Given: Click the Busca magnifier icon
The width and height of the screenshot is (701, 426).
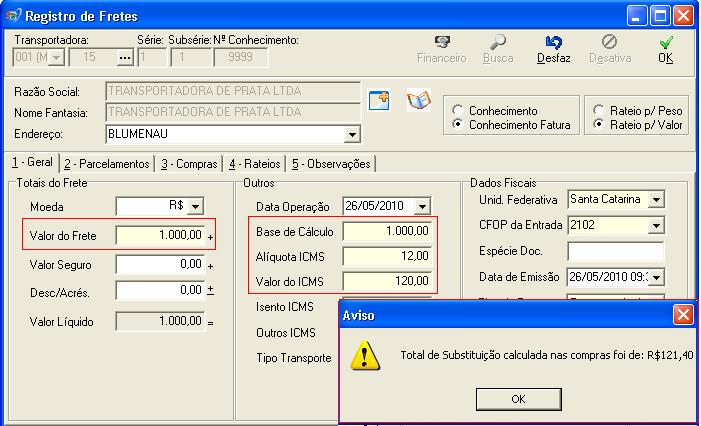Looking at the screenshot, I should [498, 43].
